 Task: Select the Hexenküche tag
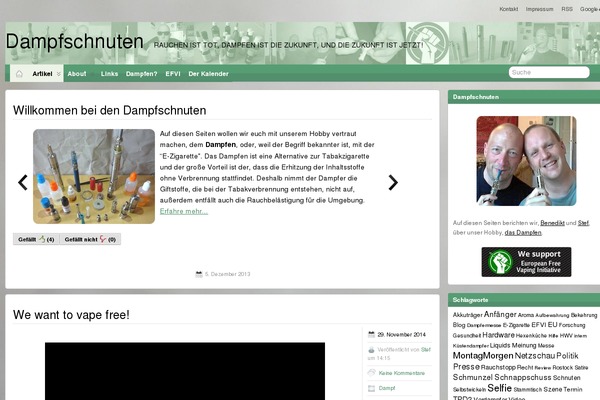point(531,336)
